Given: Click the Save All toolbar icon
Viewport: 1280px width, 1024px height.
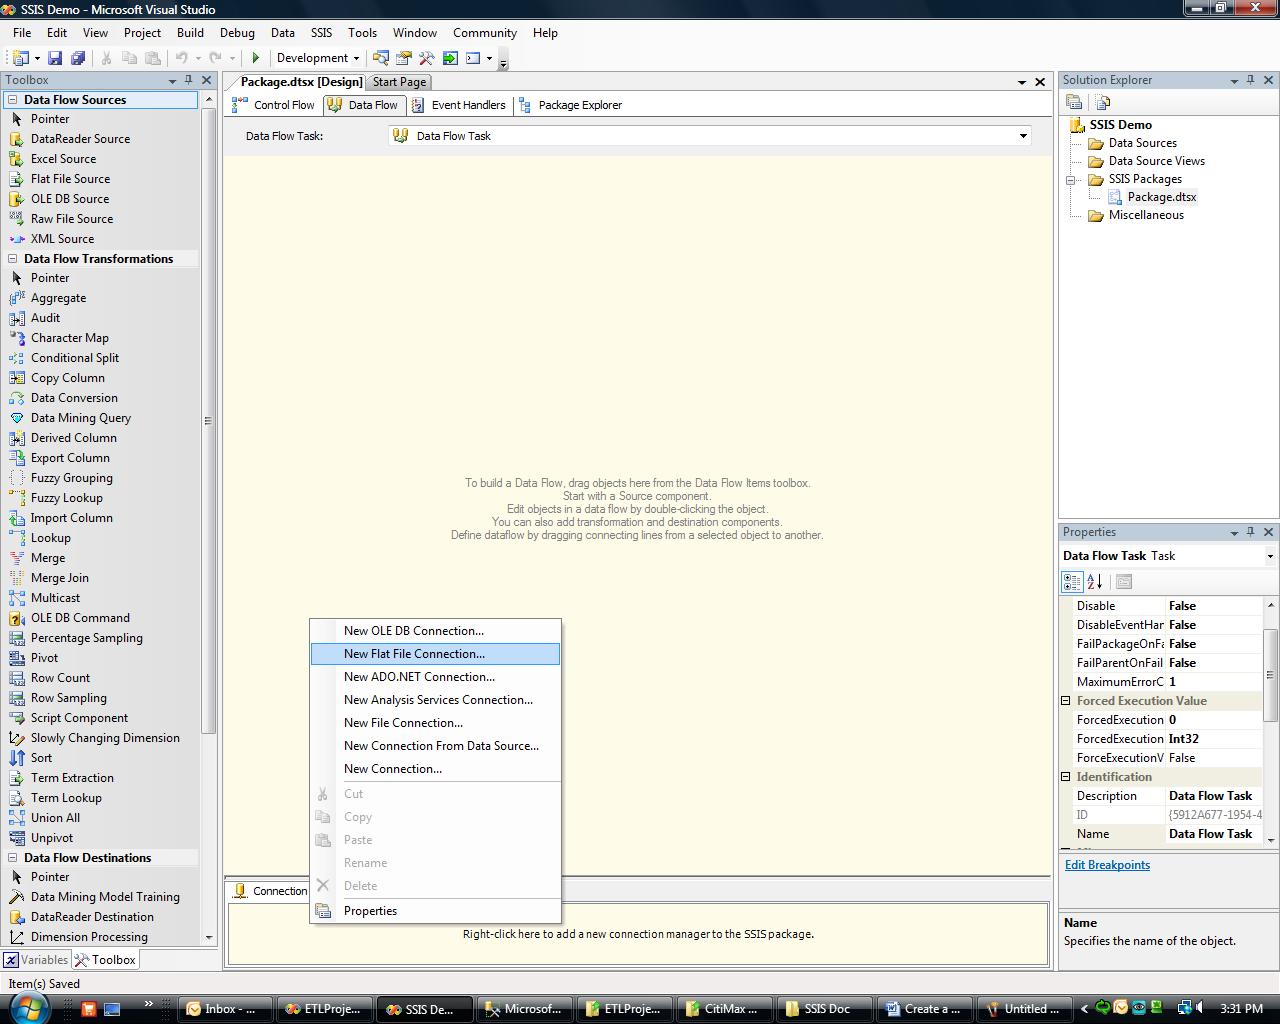Looking at the screenshot, I should (77, 58).
